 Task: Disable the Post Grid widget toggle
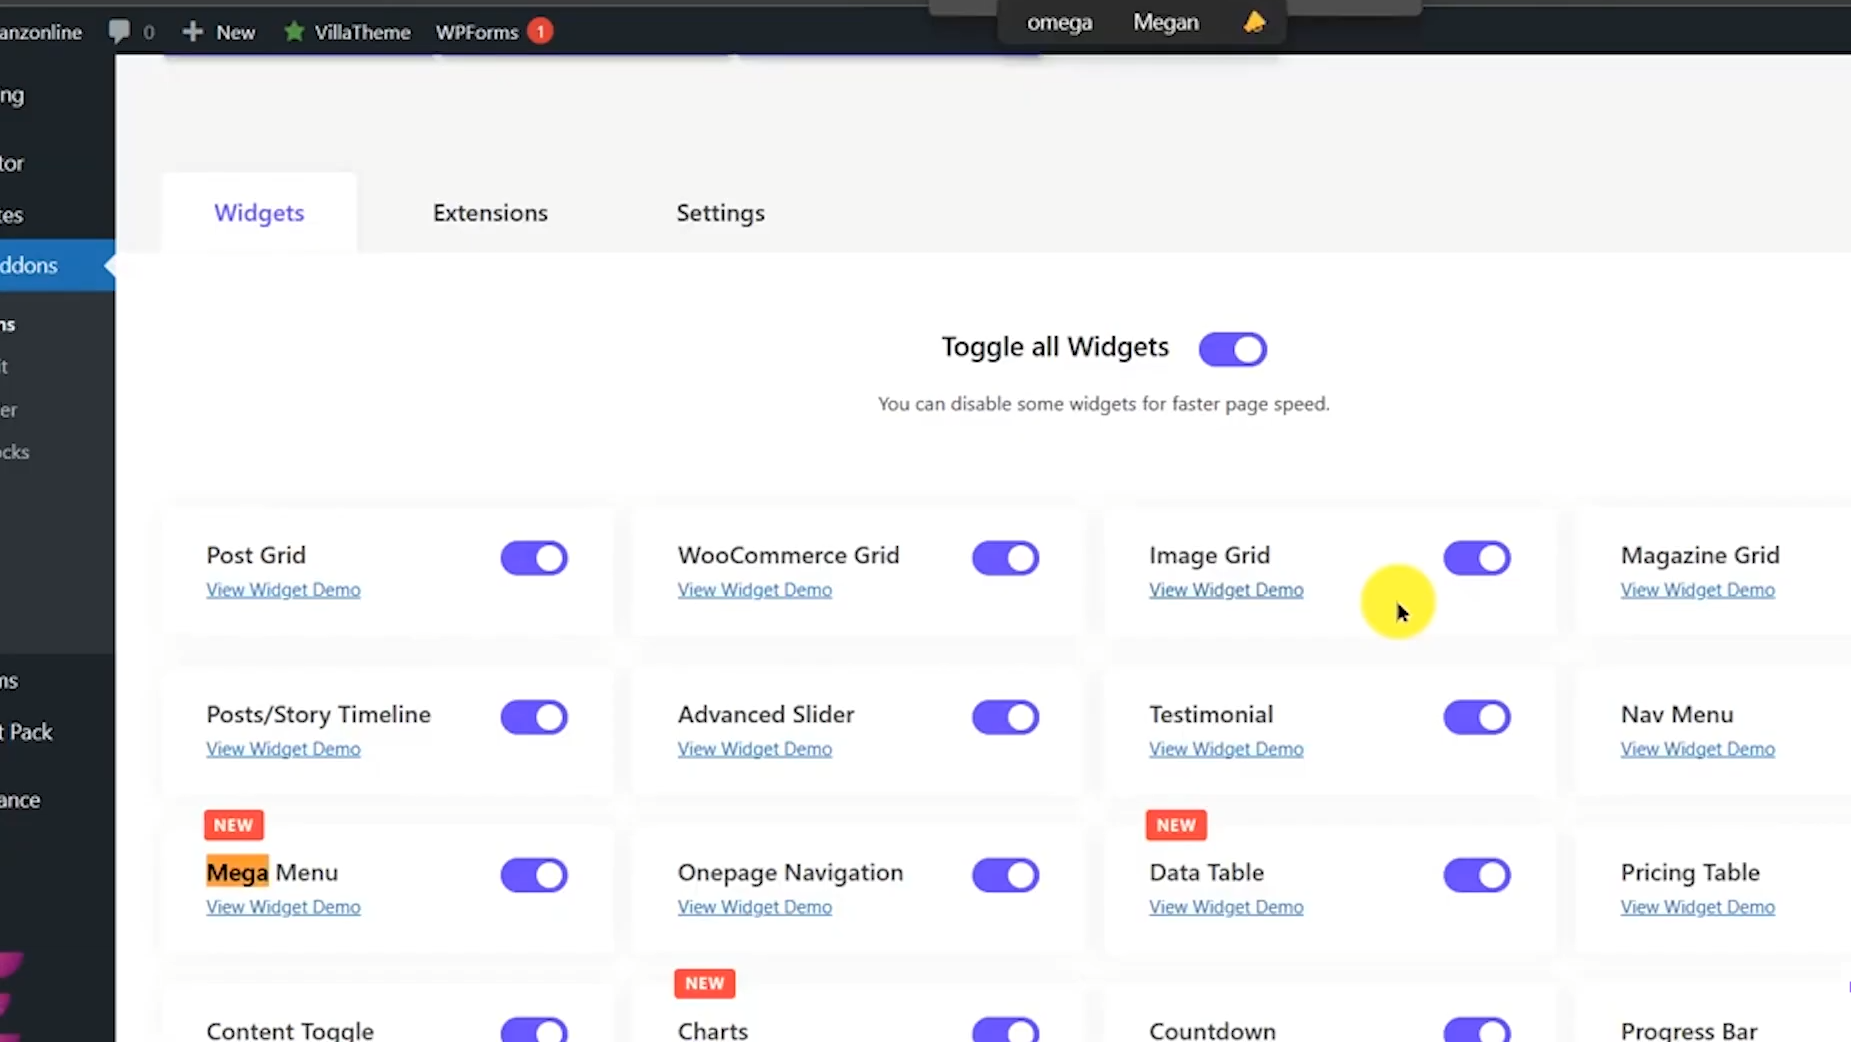534,558
